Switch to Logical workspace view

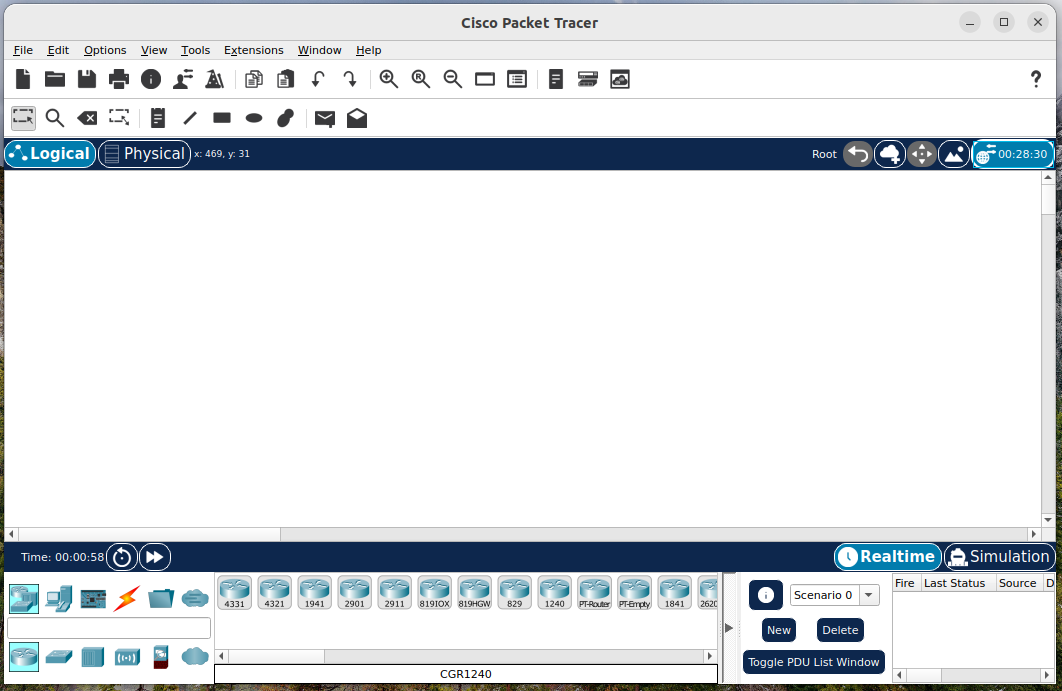50,154
